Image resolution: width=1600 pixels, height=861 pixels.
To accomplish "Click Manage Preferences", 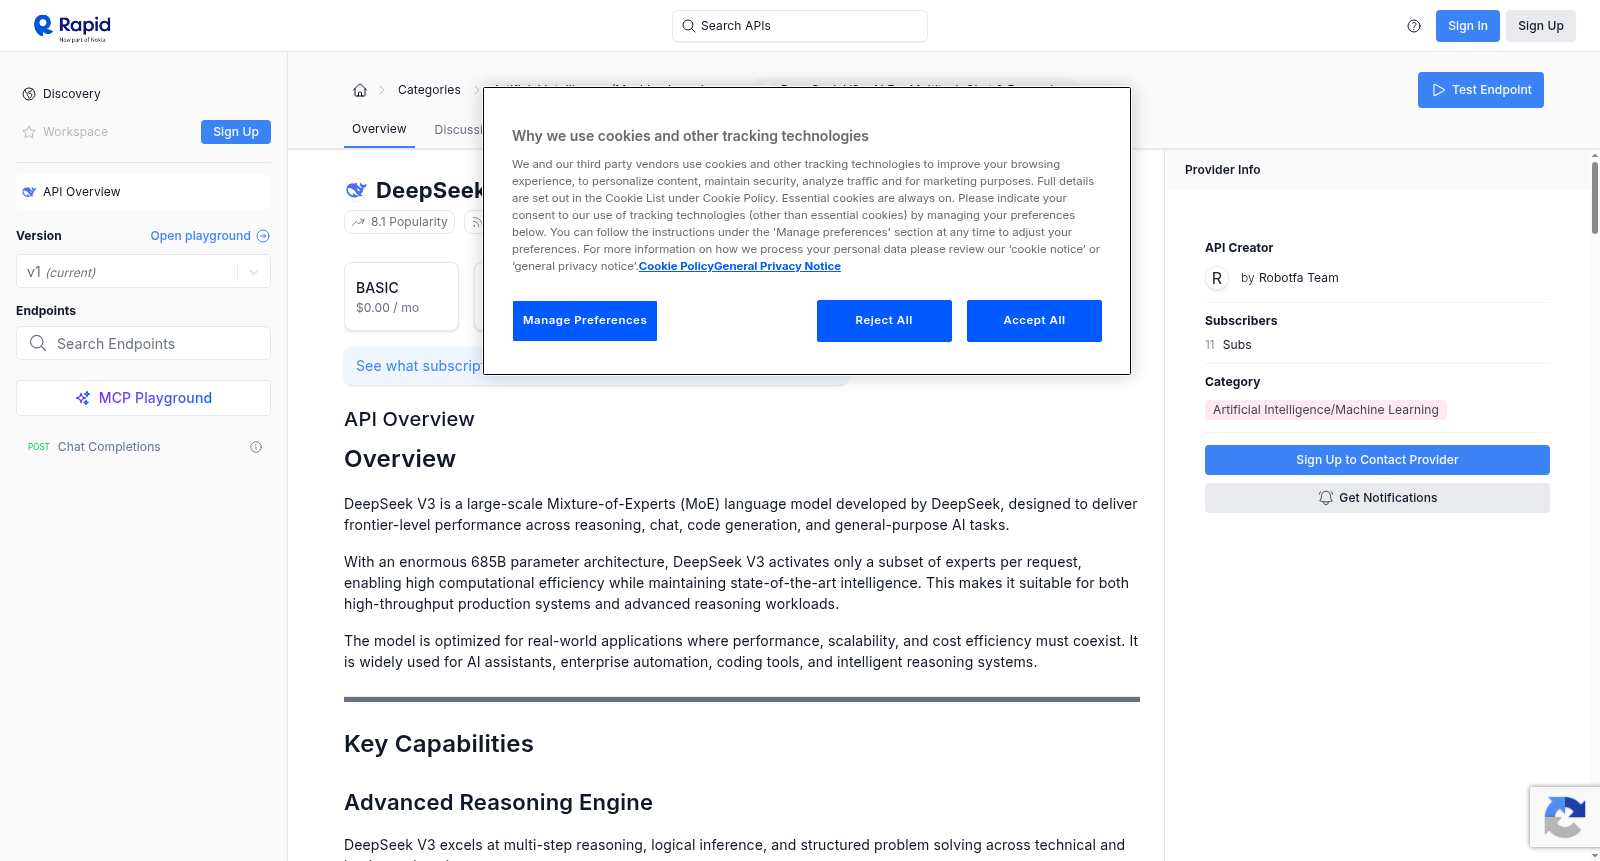I will [x=585, y=321].
